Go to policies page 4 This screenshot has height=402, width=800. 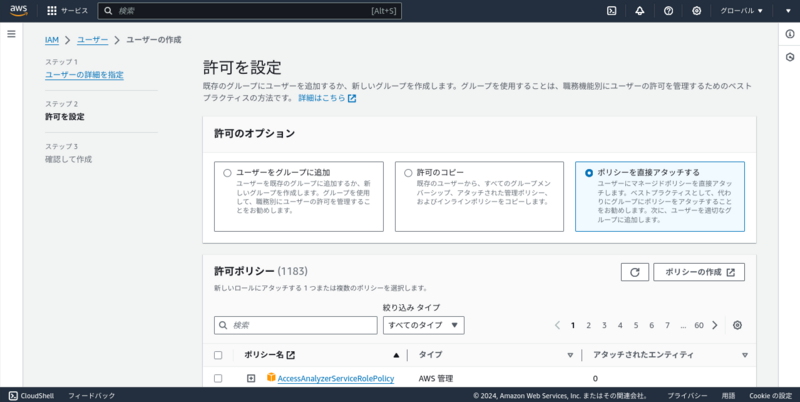[x=620, y=325]
